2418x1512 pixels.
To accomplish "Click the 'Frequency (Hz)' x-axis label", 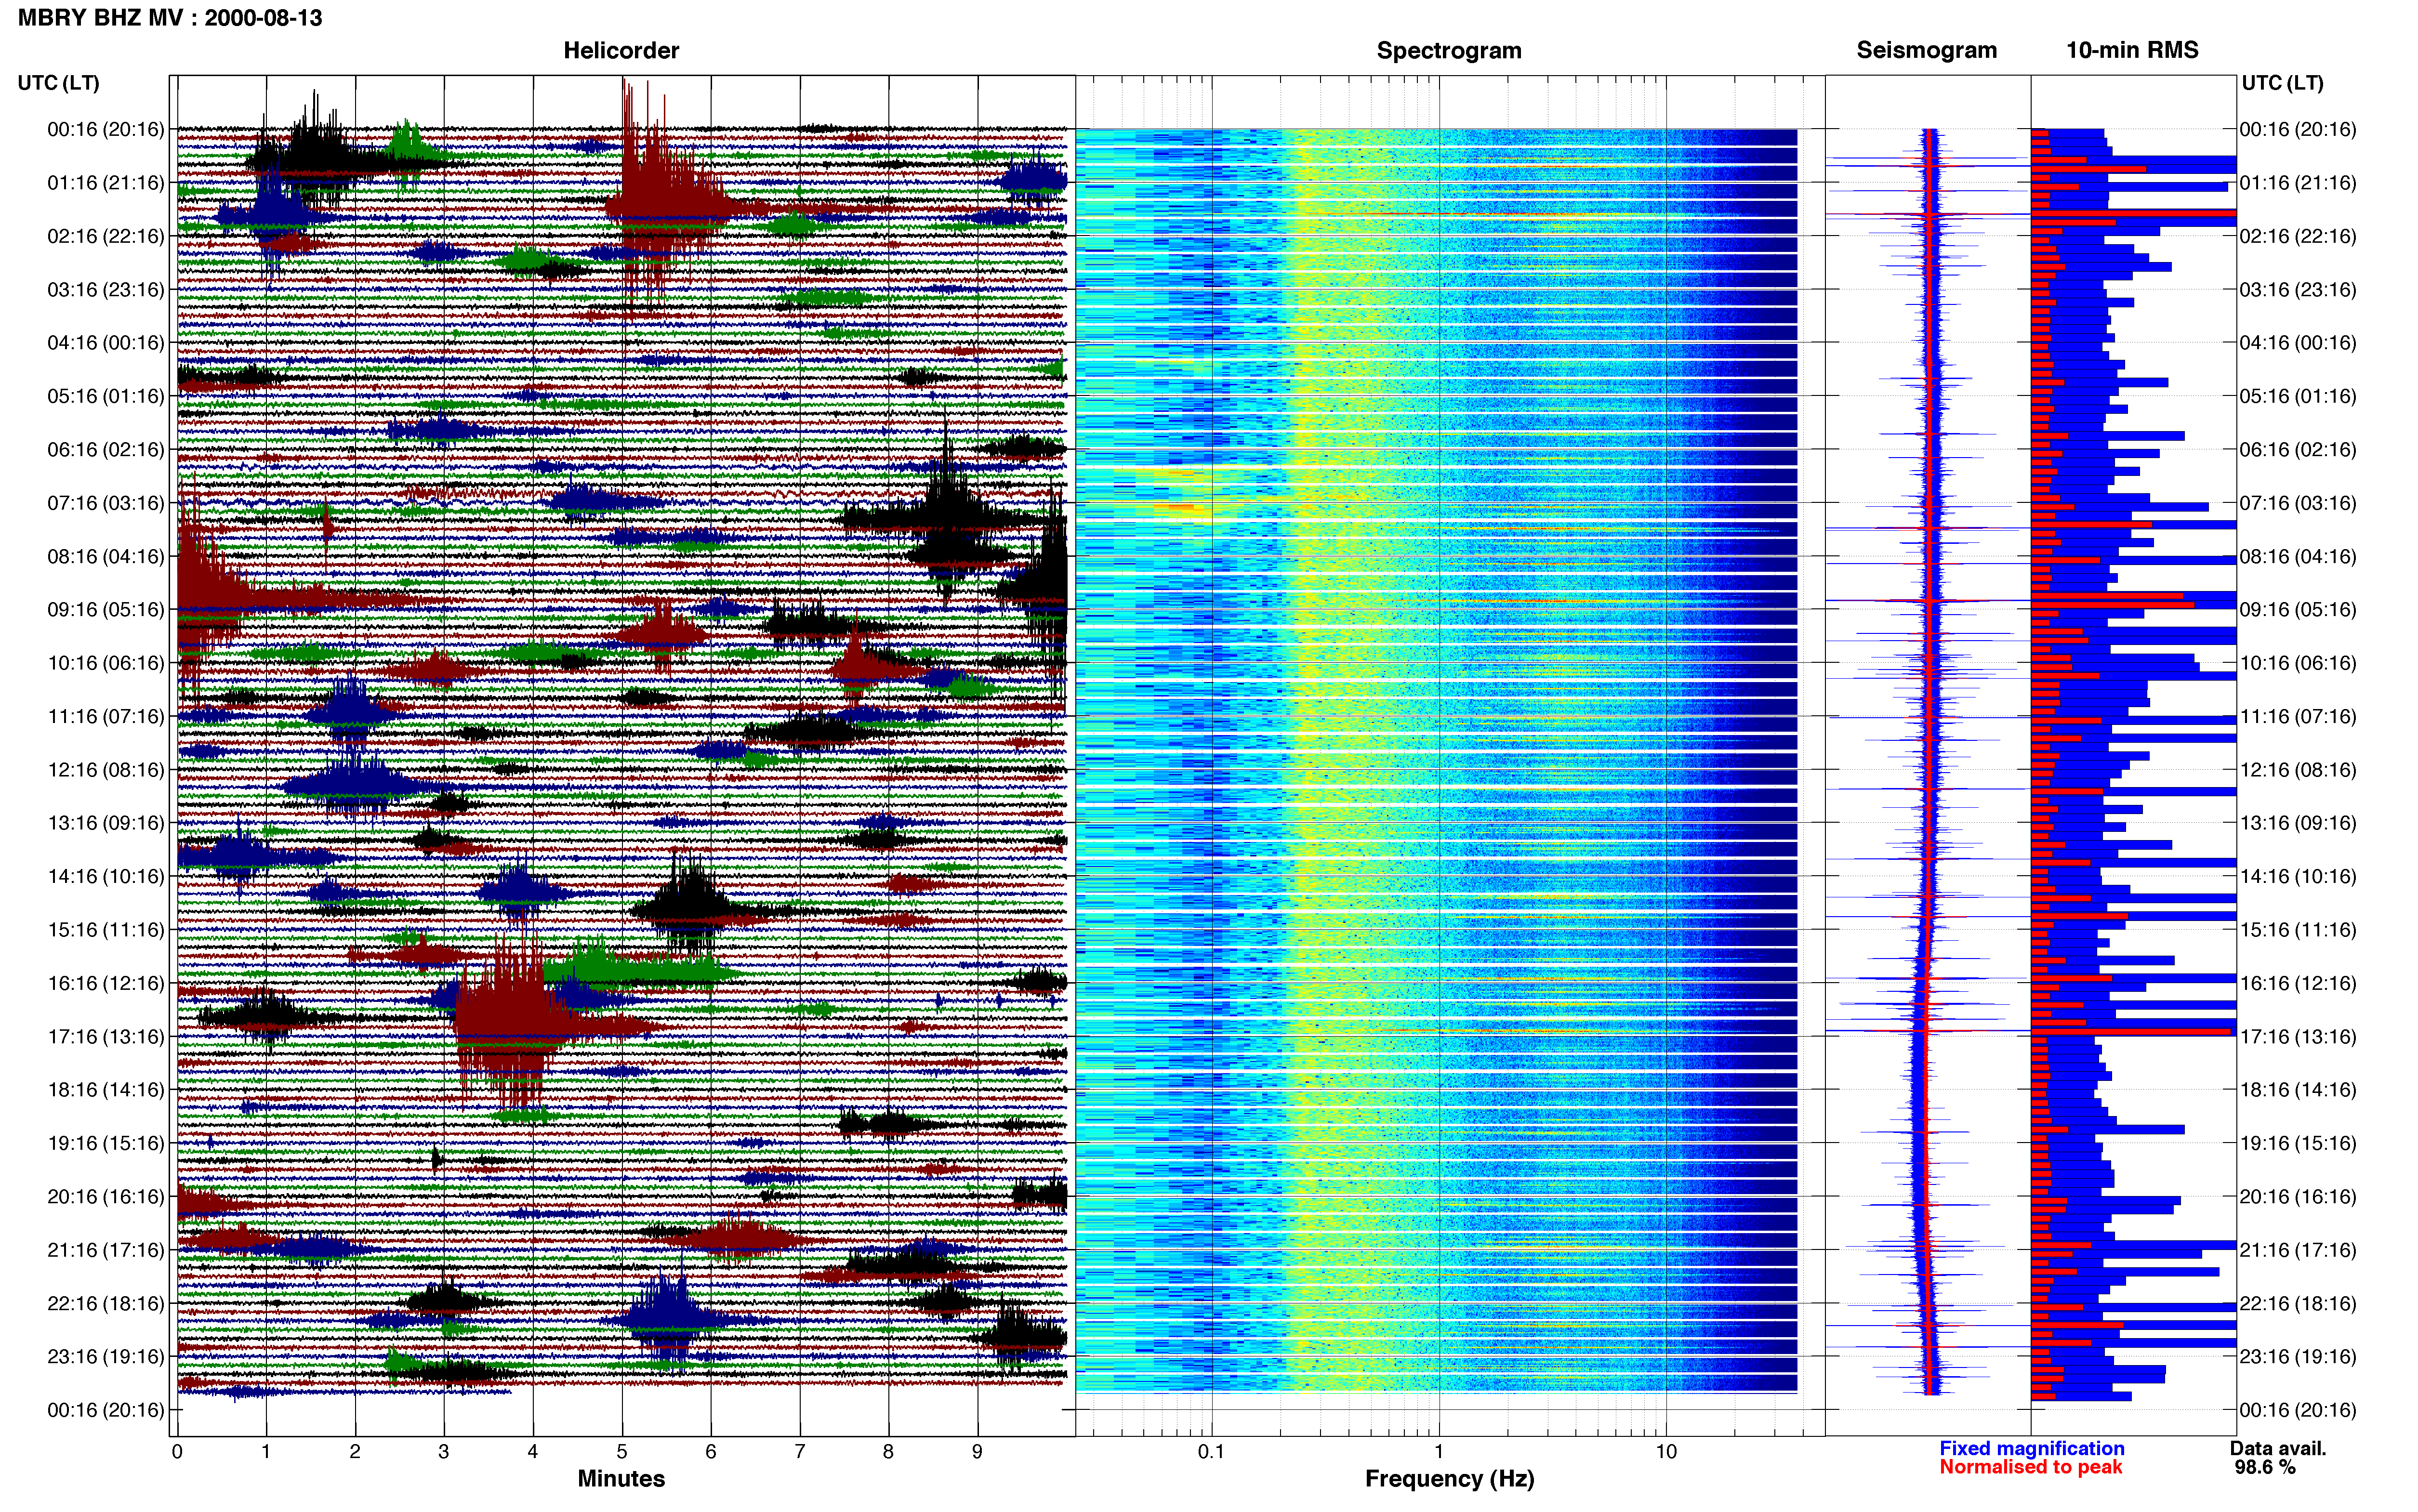I will [1449, 1479].
